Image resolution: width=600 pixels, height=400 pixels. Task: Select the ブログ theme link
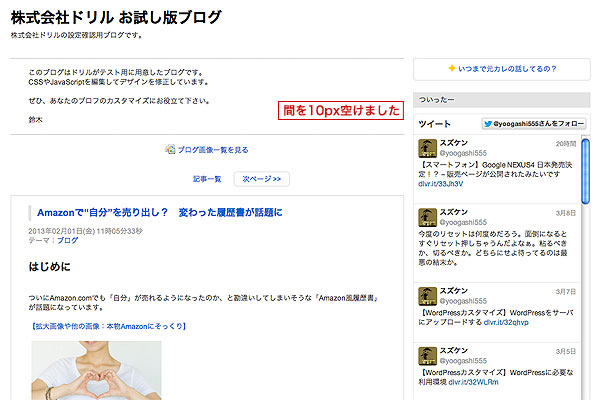click(68, 240)
